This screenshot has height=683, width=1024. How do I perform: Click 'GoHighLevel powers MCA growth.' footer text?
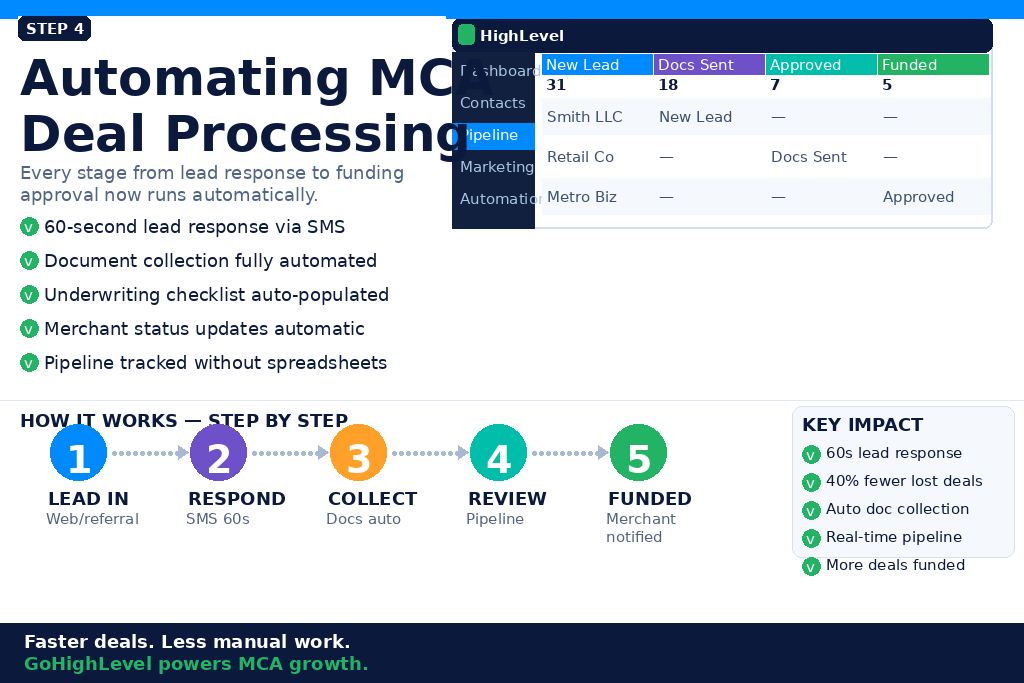click(196, 664)
